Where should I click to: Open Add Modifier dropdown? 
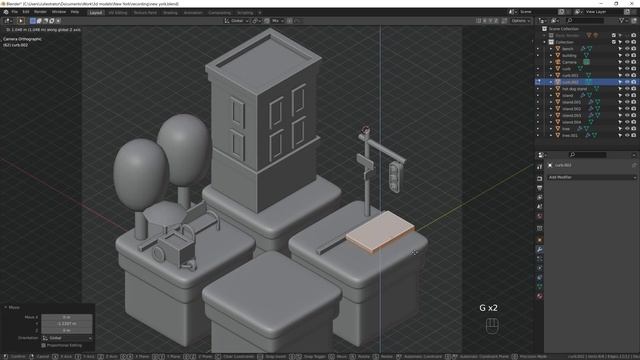tap(592, 177)
